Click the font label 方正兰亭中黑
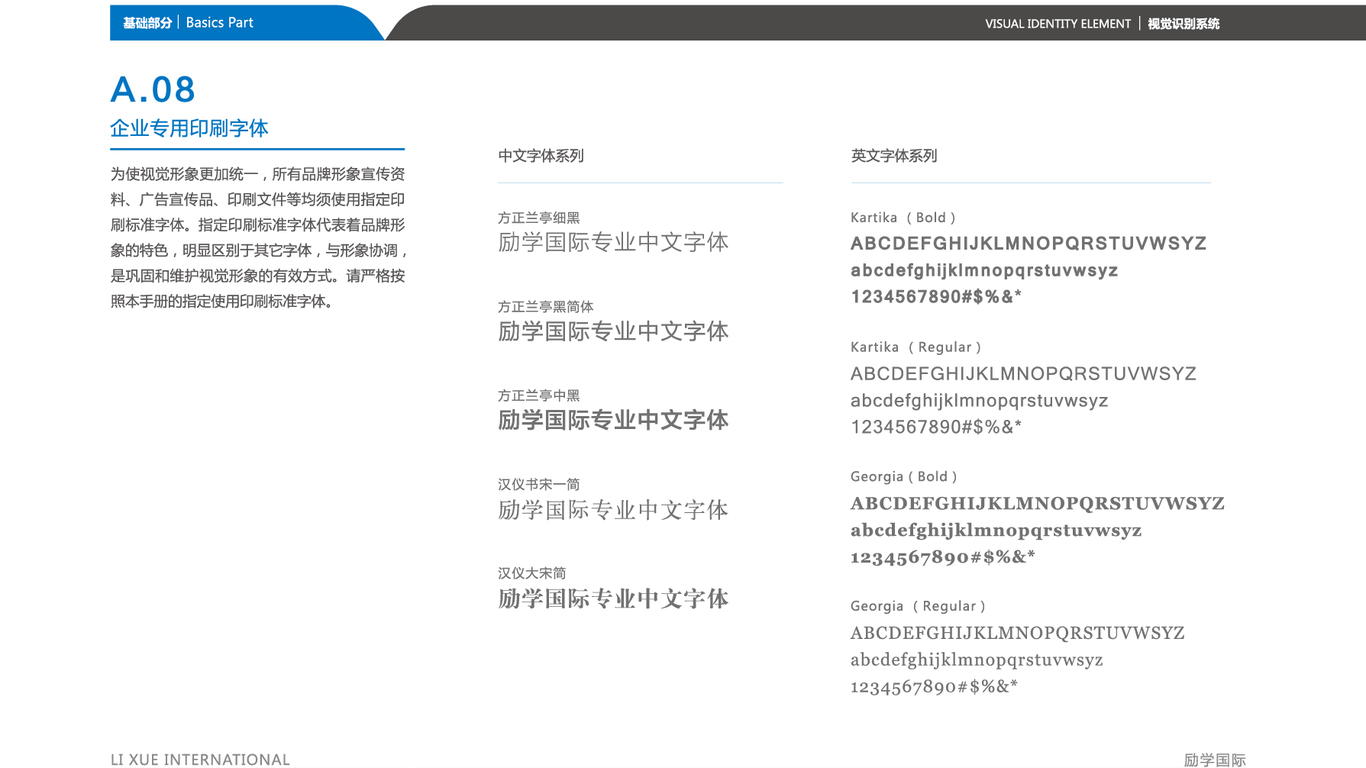The width and height of the screenshot is (1366, 768). point(539,396)
